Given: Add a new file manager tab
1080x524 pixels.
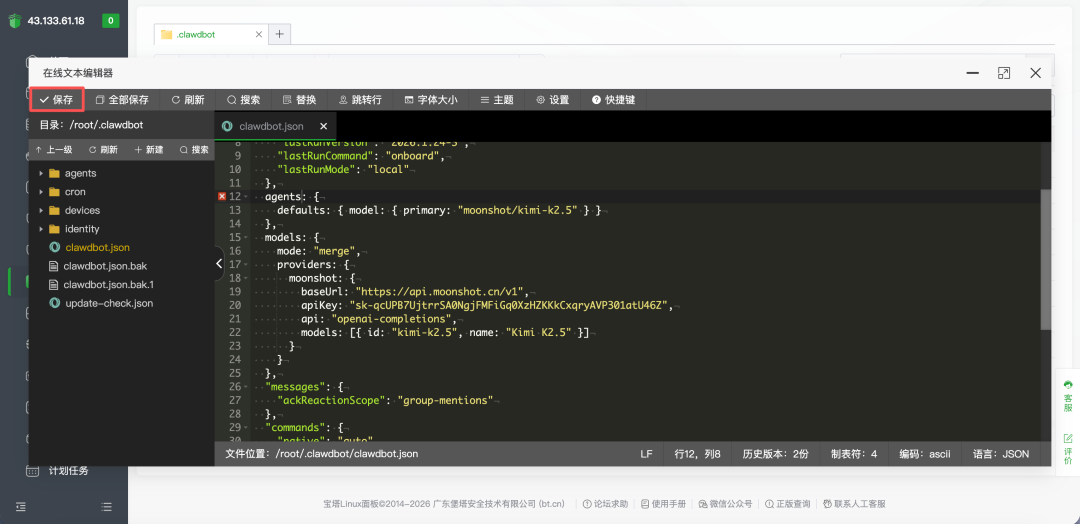Looking at the screenshot, I should (279, 34).
